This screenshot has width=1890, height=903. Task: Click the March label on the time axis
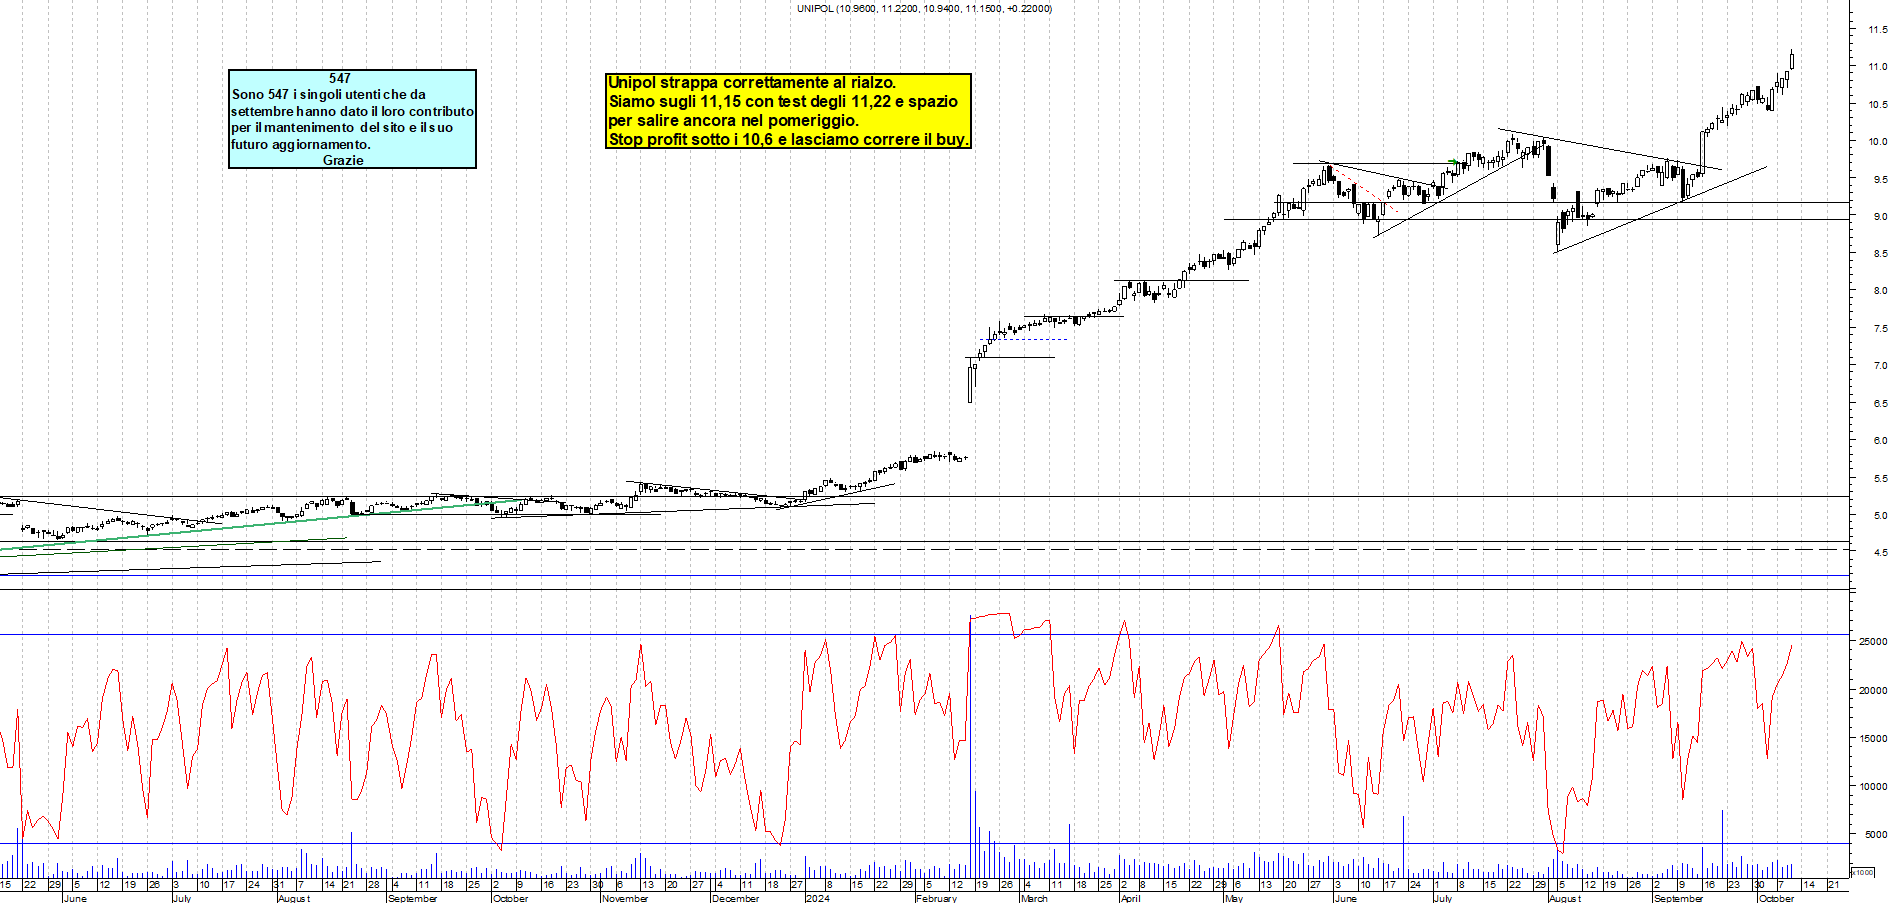[x=1034, y=898]
